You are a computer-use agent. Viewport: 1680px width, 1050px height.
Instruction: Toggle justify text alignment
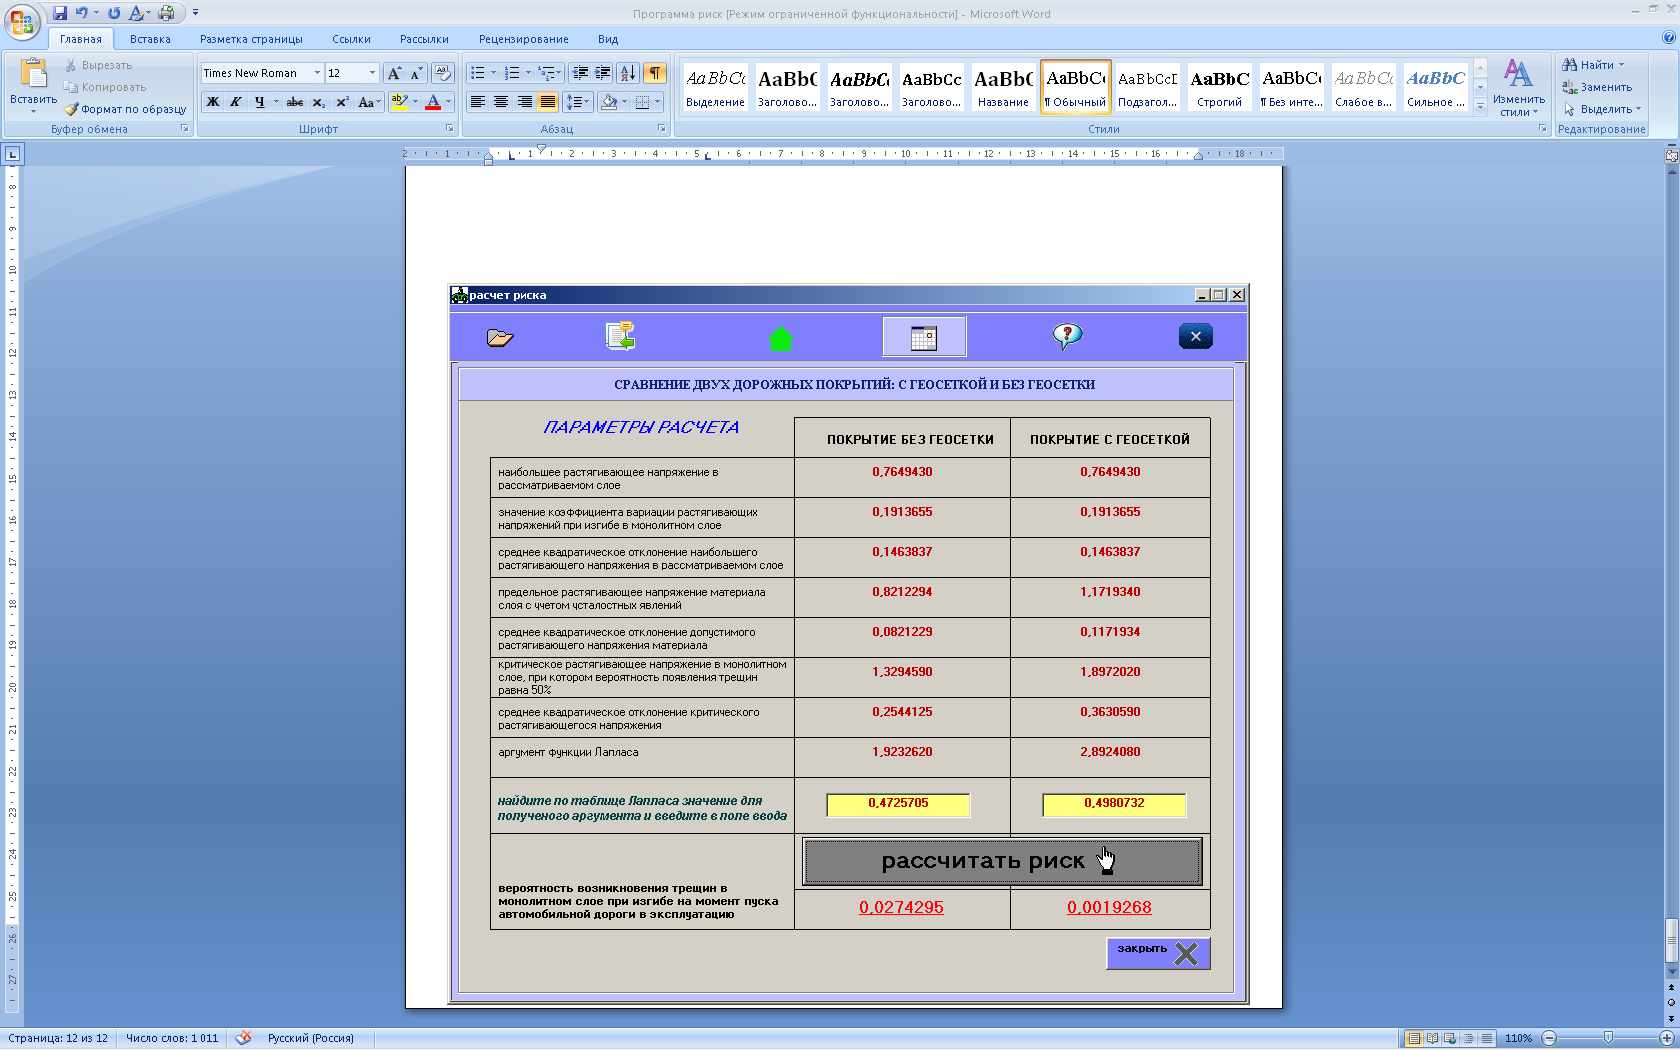[x=547, y=102]
